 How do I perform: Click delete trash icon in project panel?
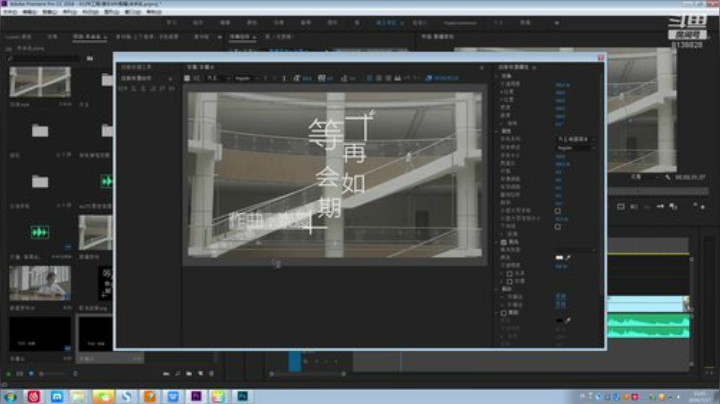tap(212, 374)
